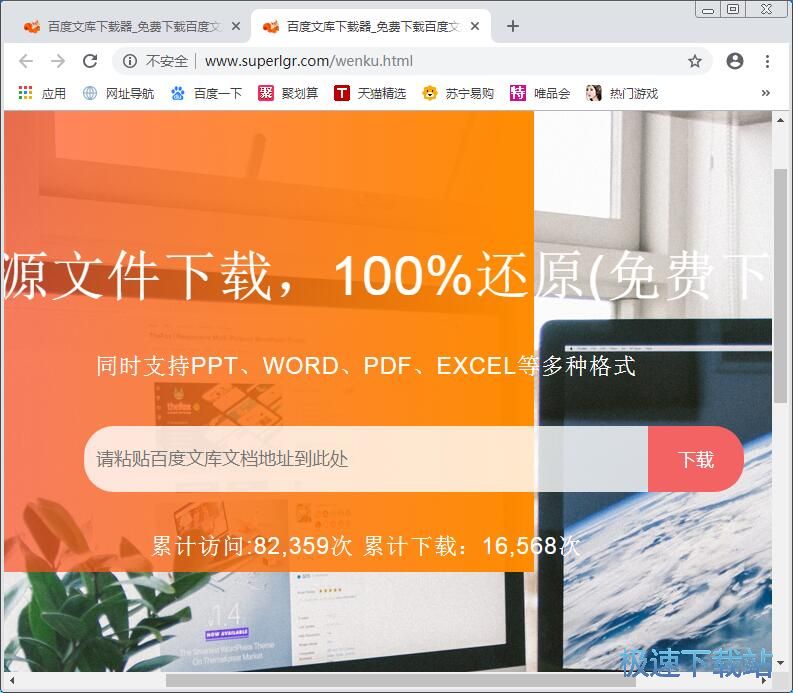
Task: Click the horizontal scrollbar thumb
Action: (x=401, y=680)
